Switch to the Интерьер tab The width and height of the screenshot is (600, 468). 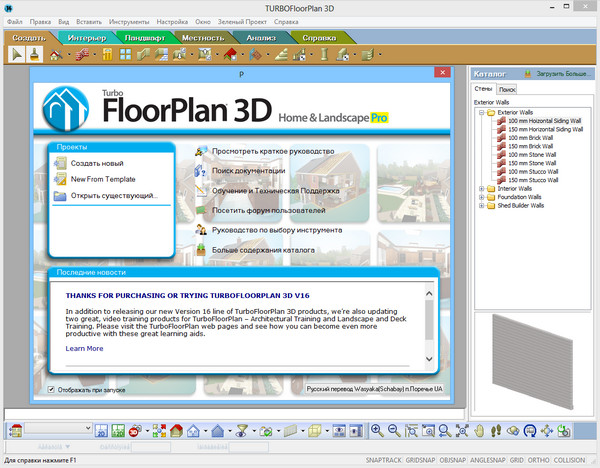(87, 38)
